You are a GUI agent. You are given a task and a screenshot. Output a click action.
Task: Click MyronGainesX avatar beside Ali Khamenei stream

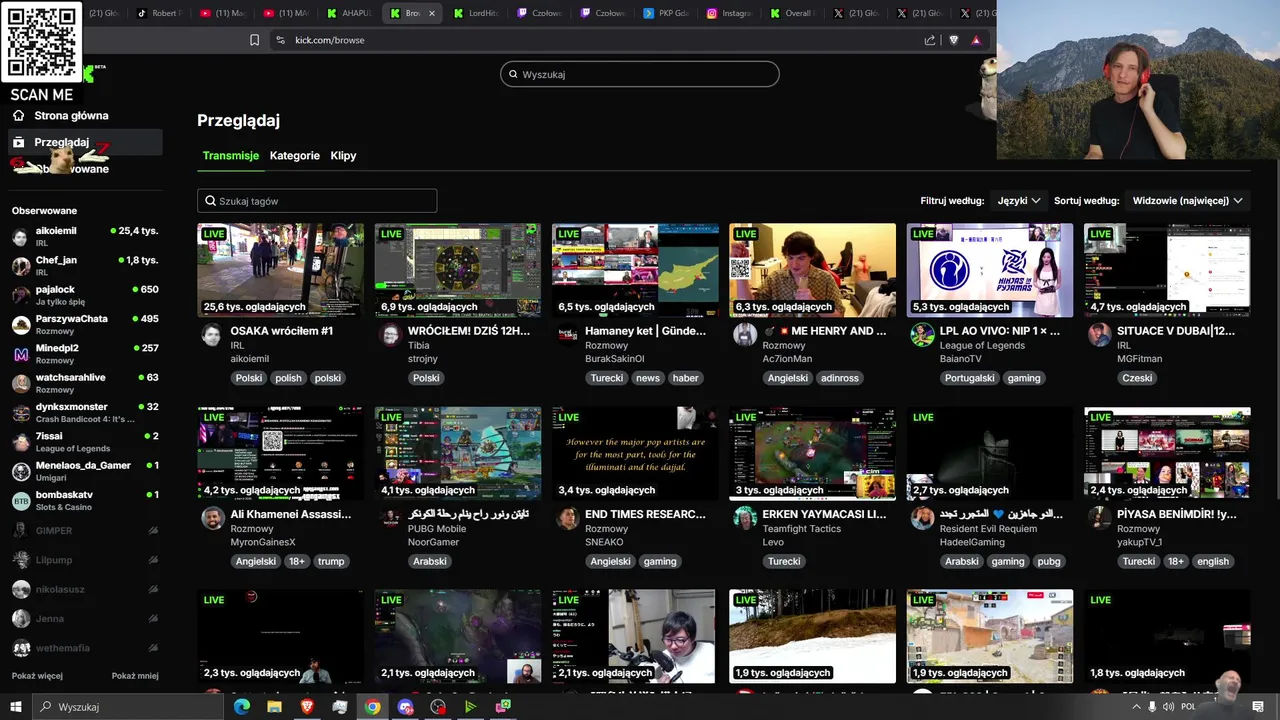click(x=212, y=518)
